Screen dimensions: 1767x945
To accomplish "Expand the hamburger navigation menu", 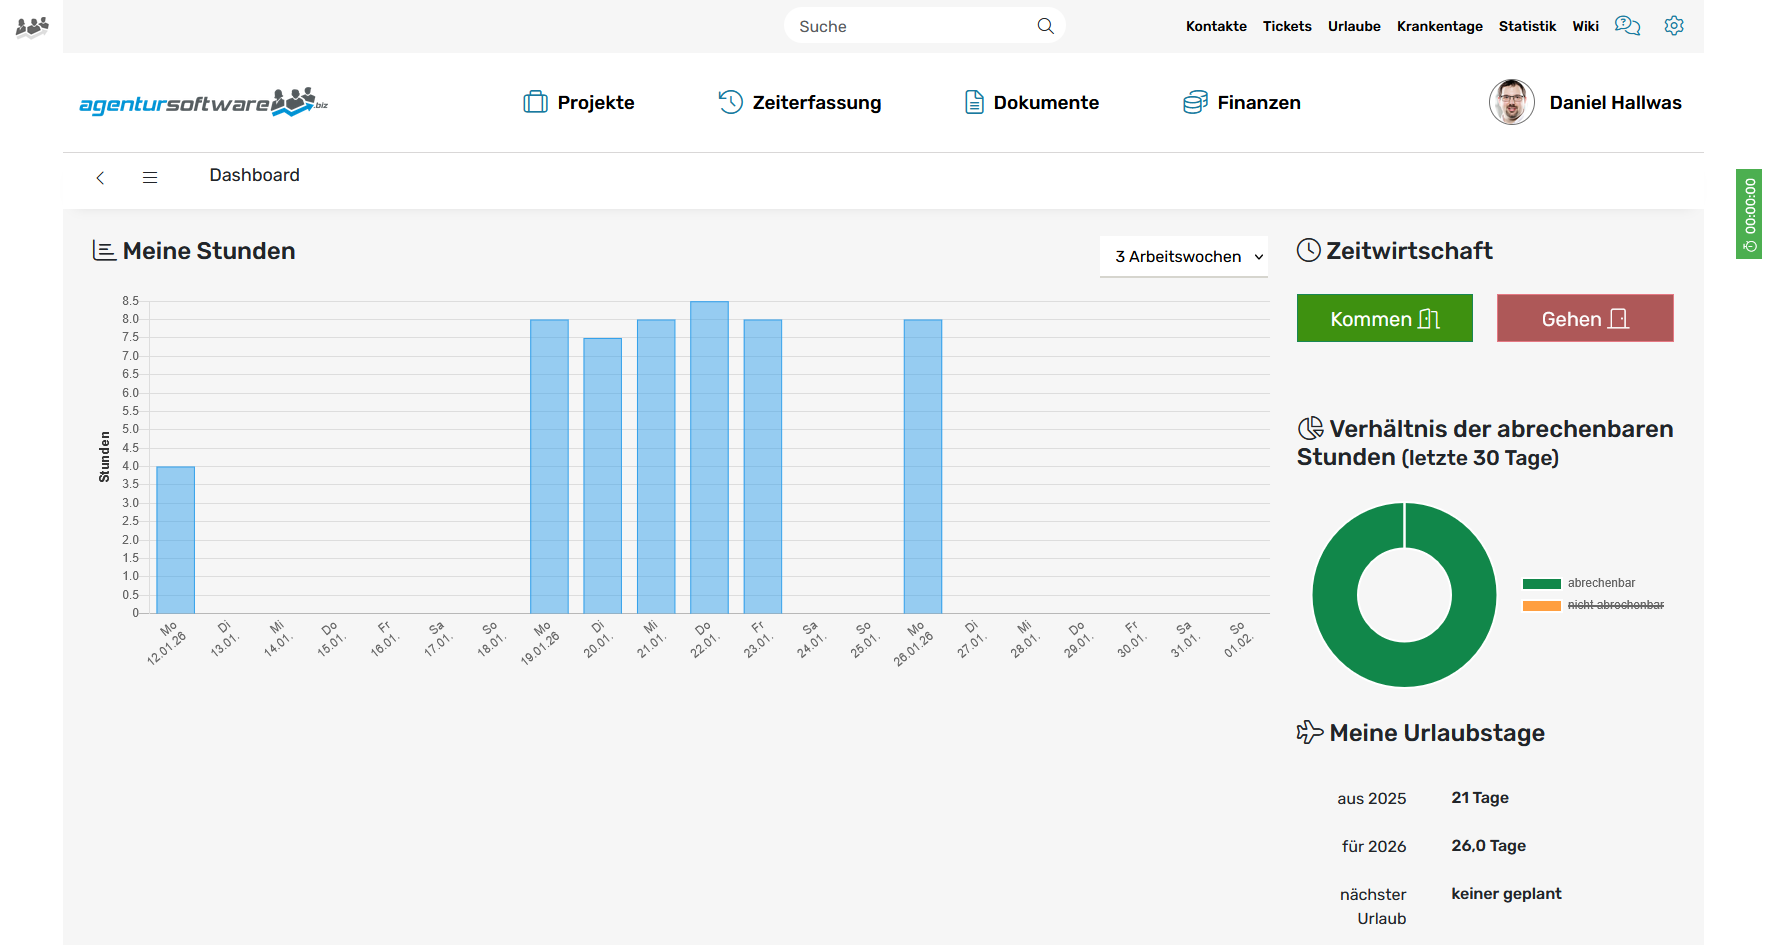I will [150, 176].
